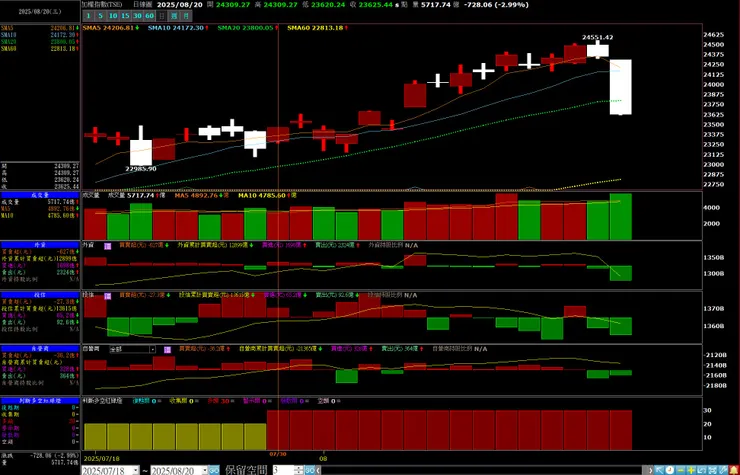Screen dimensions: 740x475
Task: Click the 08 month marker on time axis
Action: pyautogui.click(x=323, y=458)
